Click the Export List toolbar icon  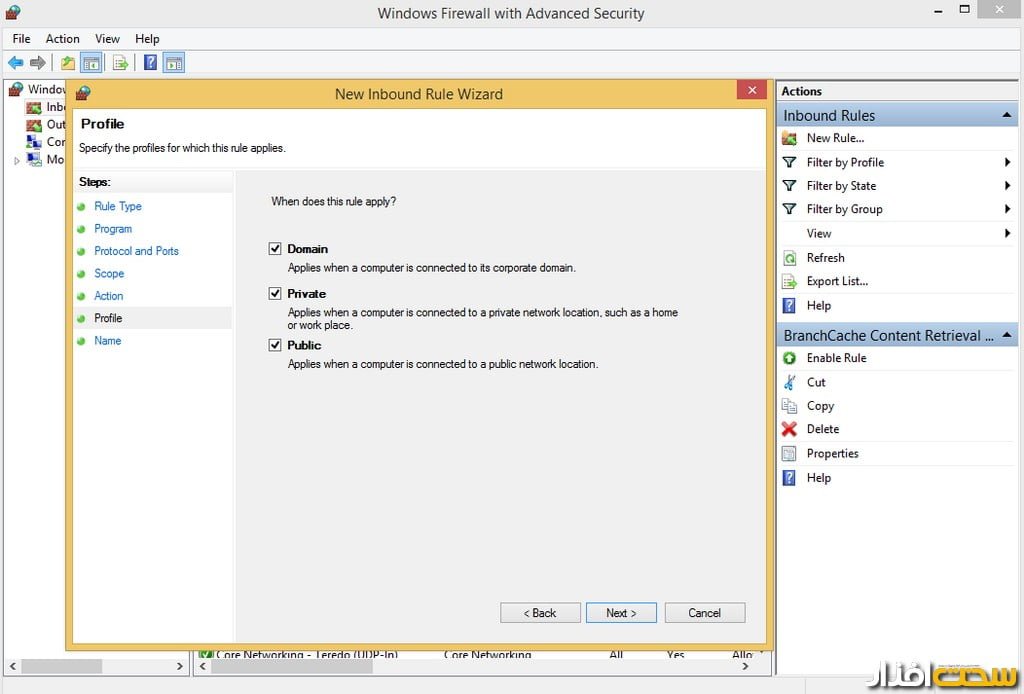(120, 63)
